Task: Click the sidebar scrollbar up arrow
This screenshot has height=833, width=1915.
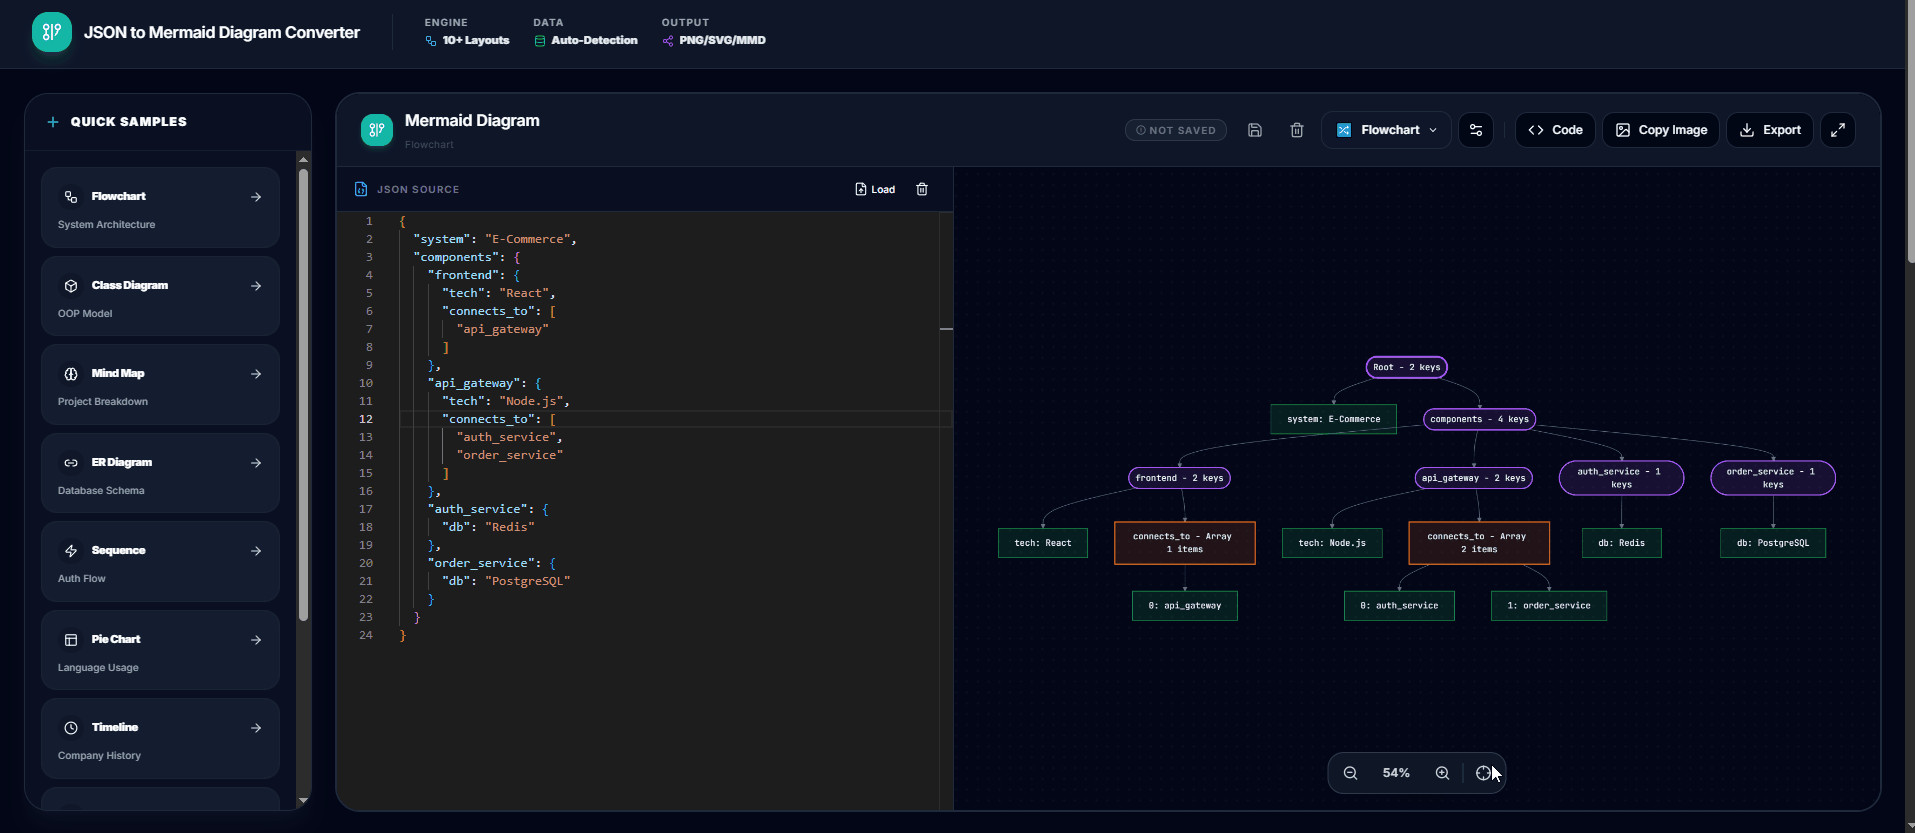Action: (303, 159)
